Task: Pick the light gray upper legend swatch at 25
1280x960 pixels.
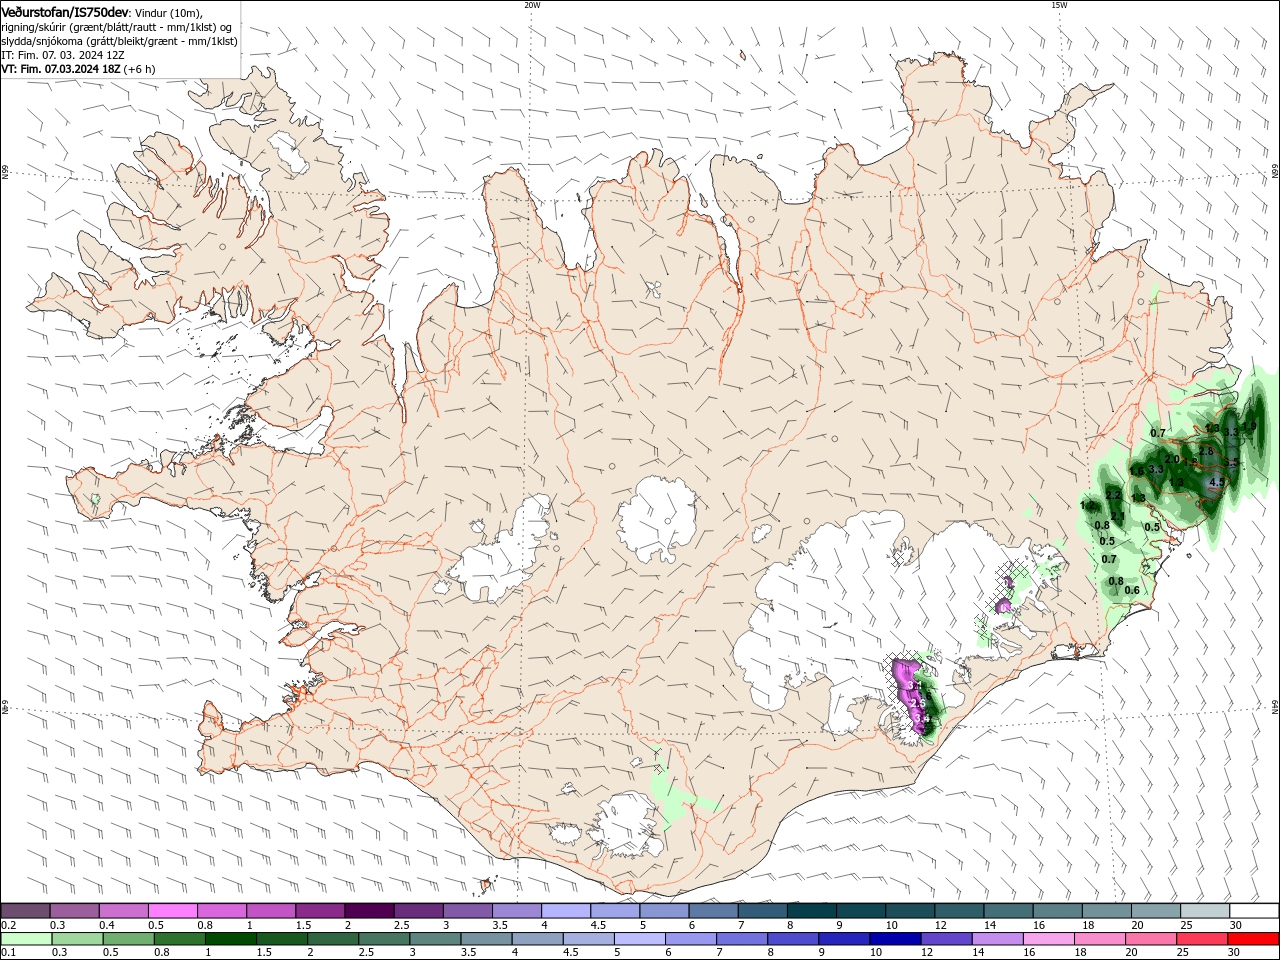Action: coord(1205,911)
